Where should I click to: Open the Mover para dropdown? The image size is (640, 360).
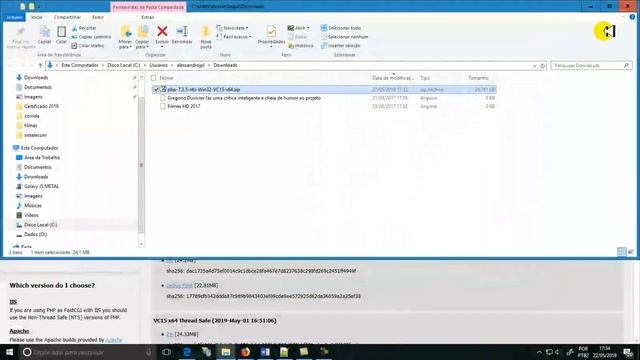click(125, 44)
